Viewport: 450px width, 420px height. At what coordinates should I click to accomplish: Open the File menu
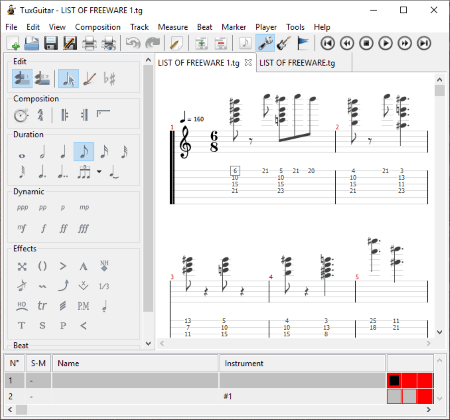tap(11, 27)
